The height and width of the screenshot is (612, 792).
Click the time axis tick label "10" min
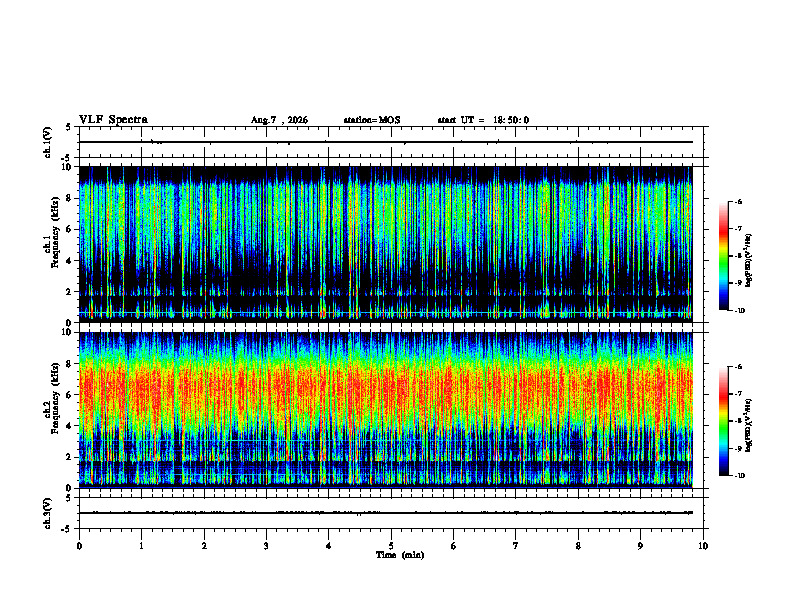703,546
